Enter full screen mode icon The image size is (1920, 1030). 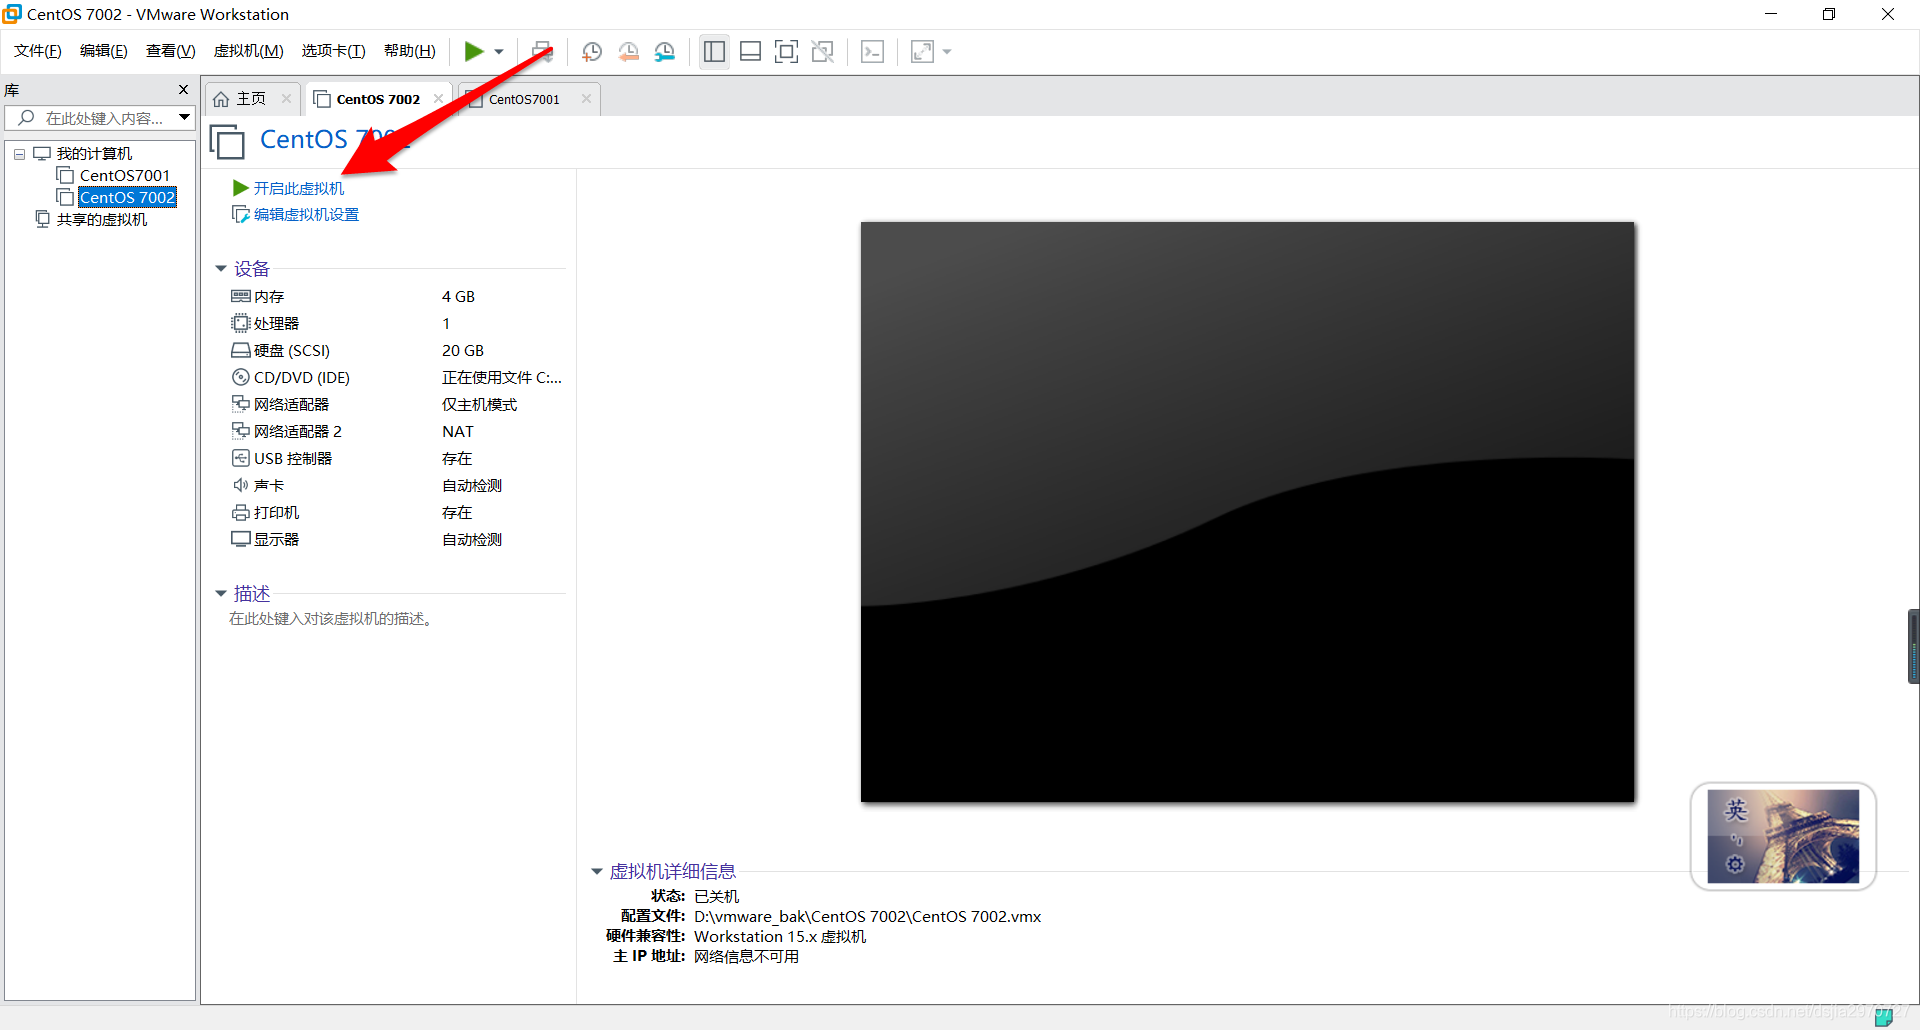point(787,51)
